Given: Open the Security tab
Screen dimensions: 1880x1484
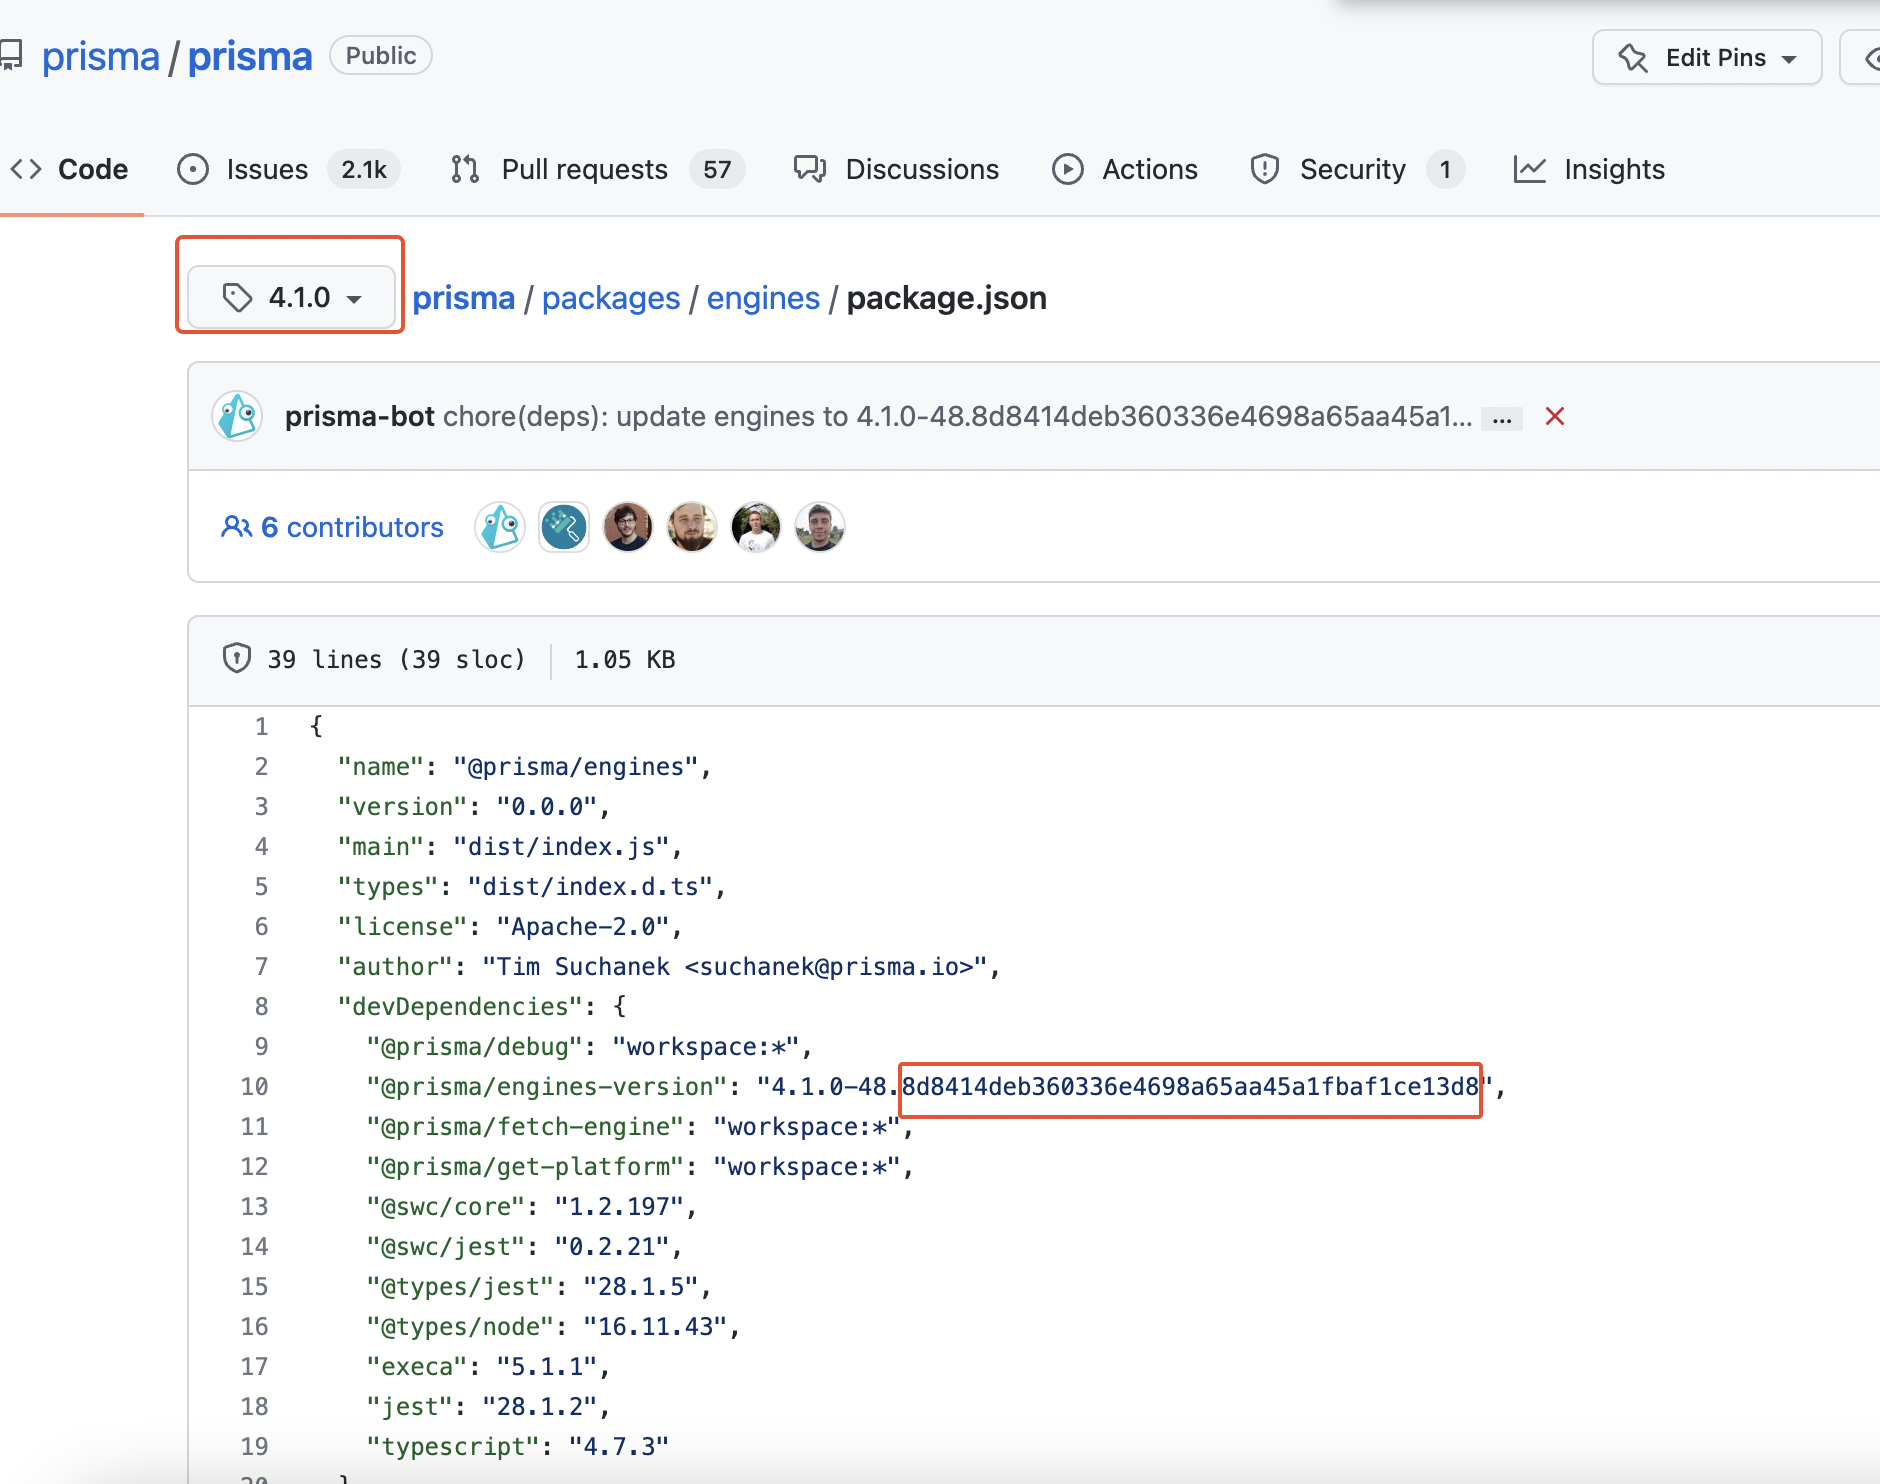Looking at the screenshot, I should point(1357,169).
